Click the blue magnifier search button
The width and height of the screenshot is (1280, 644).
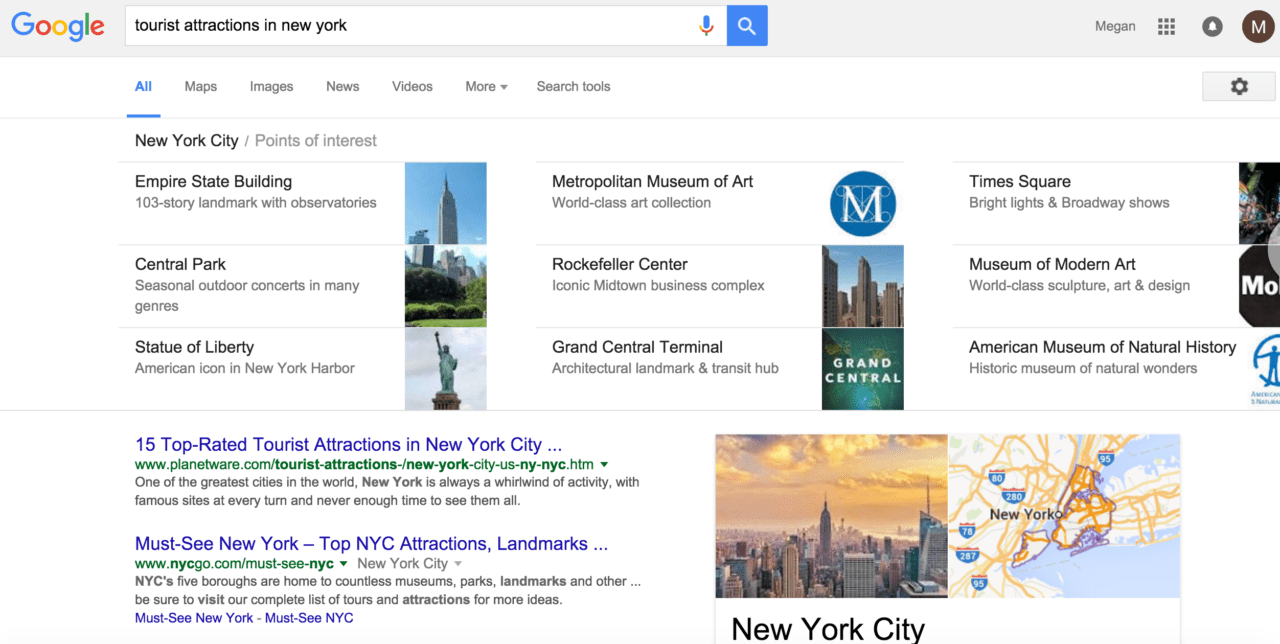(x=747, y=26)
